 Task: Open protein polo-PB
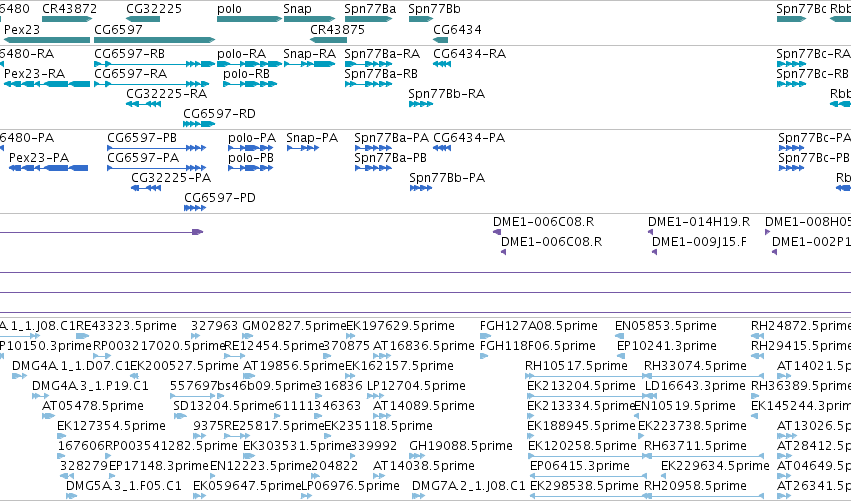click(250, 168)
